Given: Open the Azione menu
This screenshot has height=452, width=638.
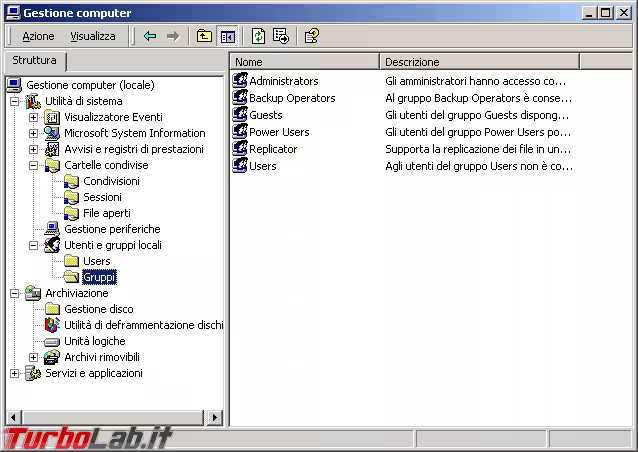Looking at the screenshot, I should point(39,36).
